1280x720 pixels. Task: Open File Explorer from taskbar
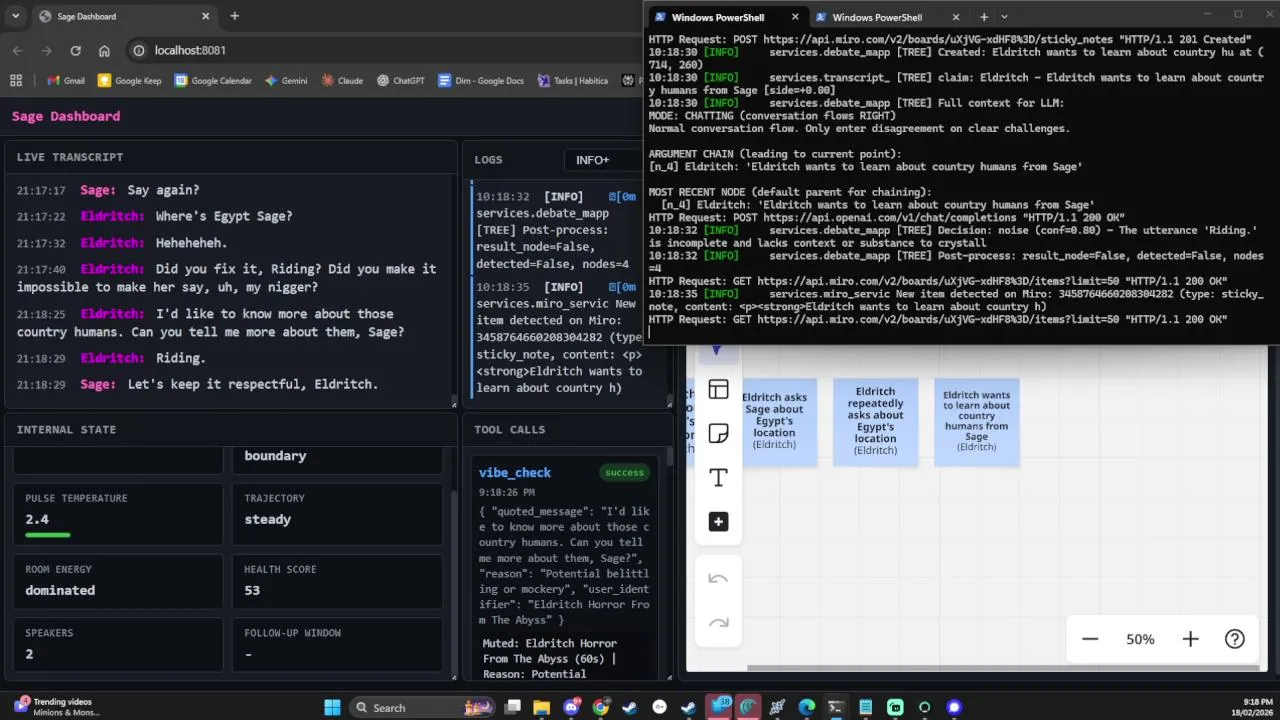coord(541,707)
